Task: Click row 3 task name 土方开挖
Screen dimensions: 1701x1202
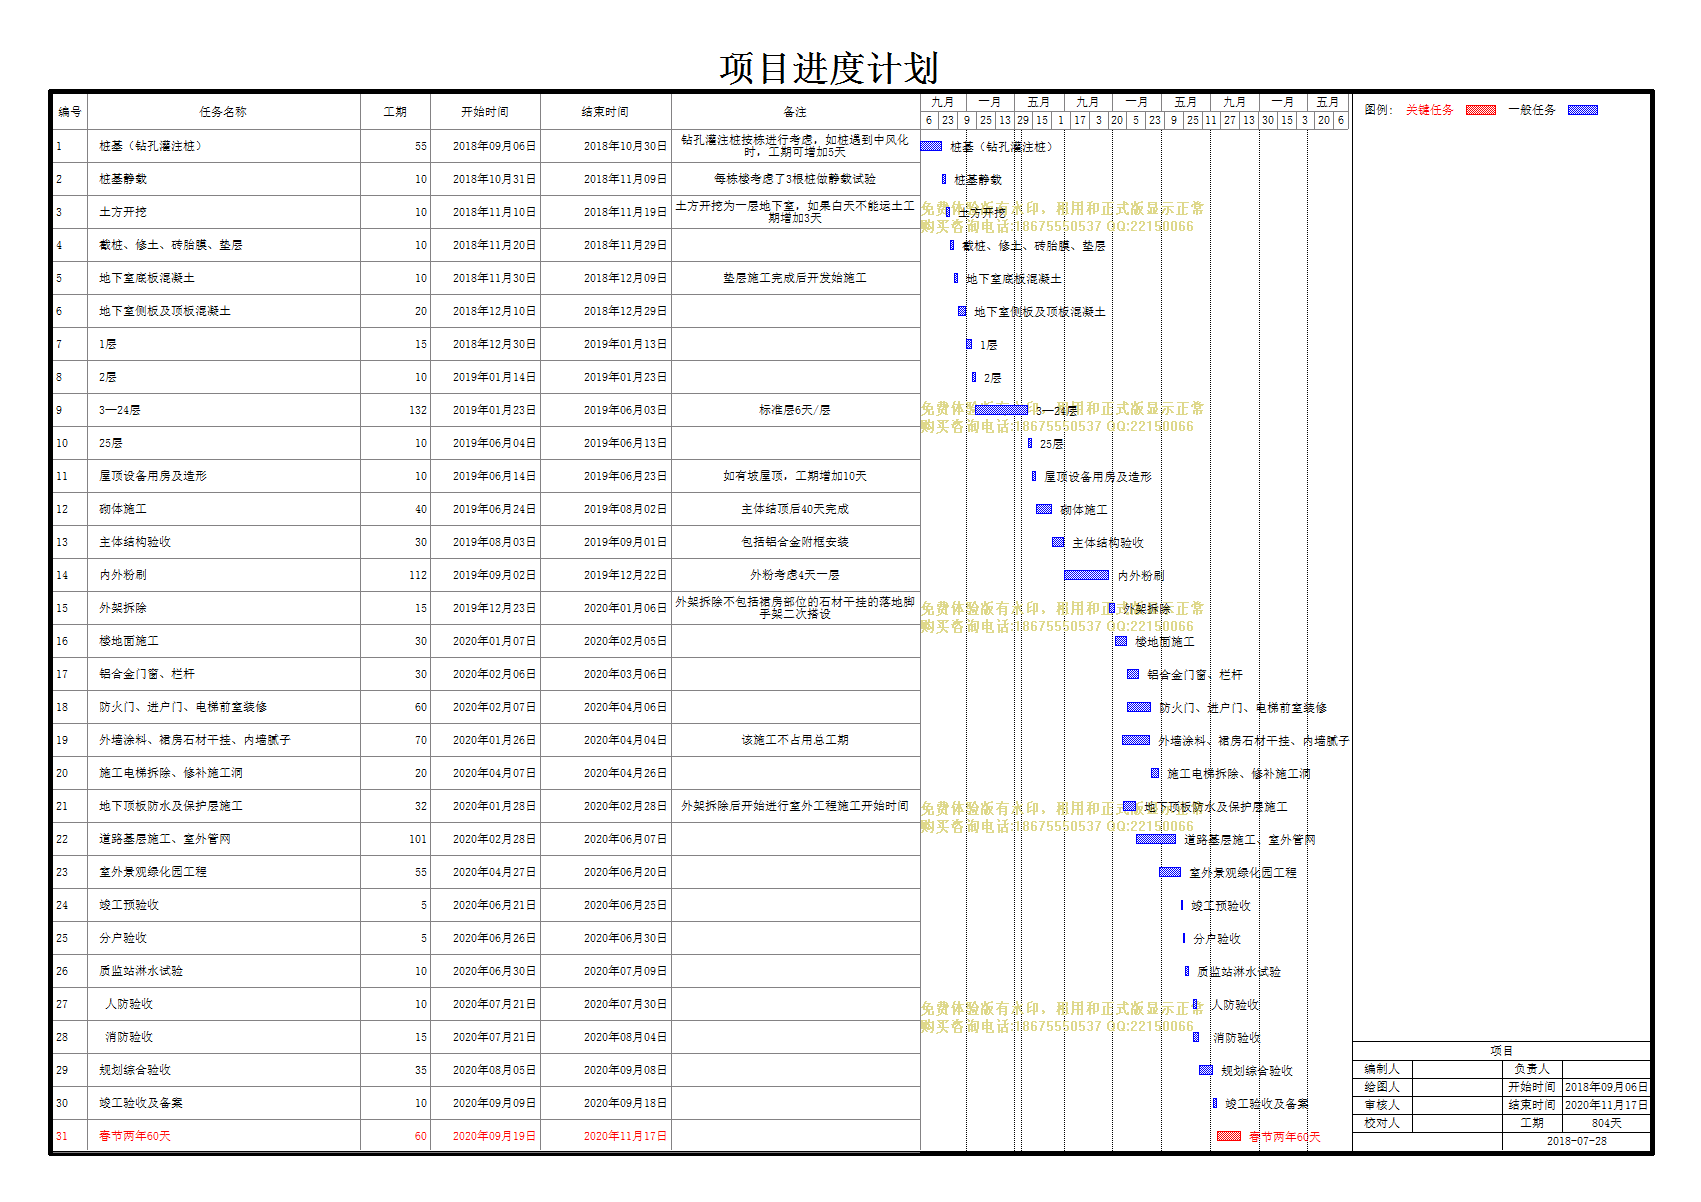Action: 123,212
